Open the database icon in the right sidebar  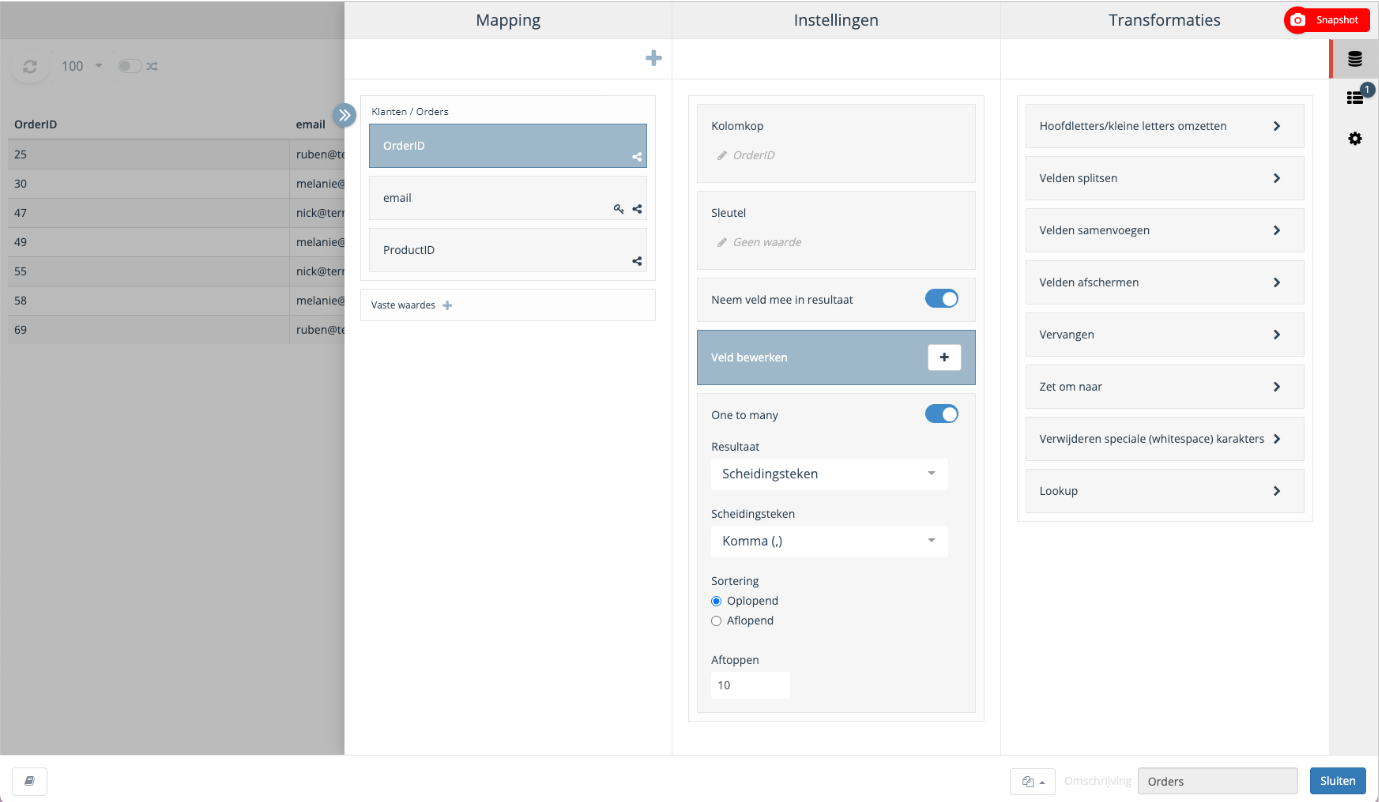tap(1355, 59)
